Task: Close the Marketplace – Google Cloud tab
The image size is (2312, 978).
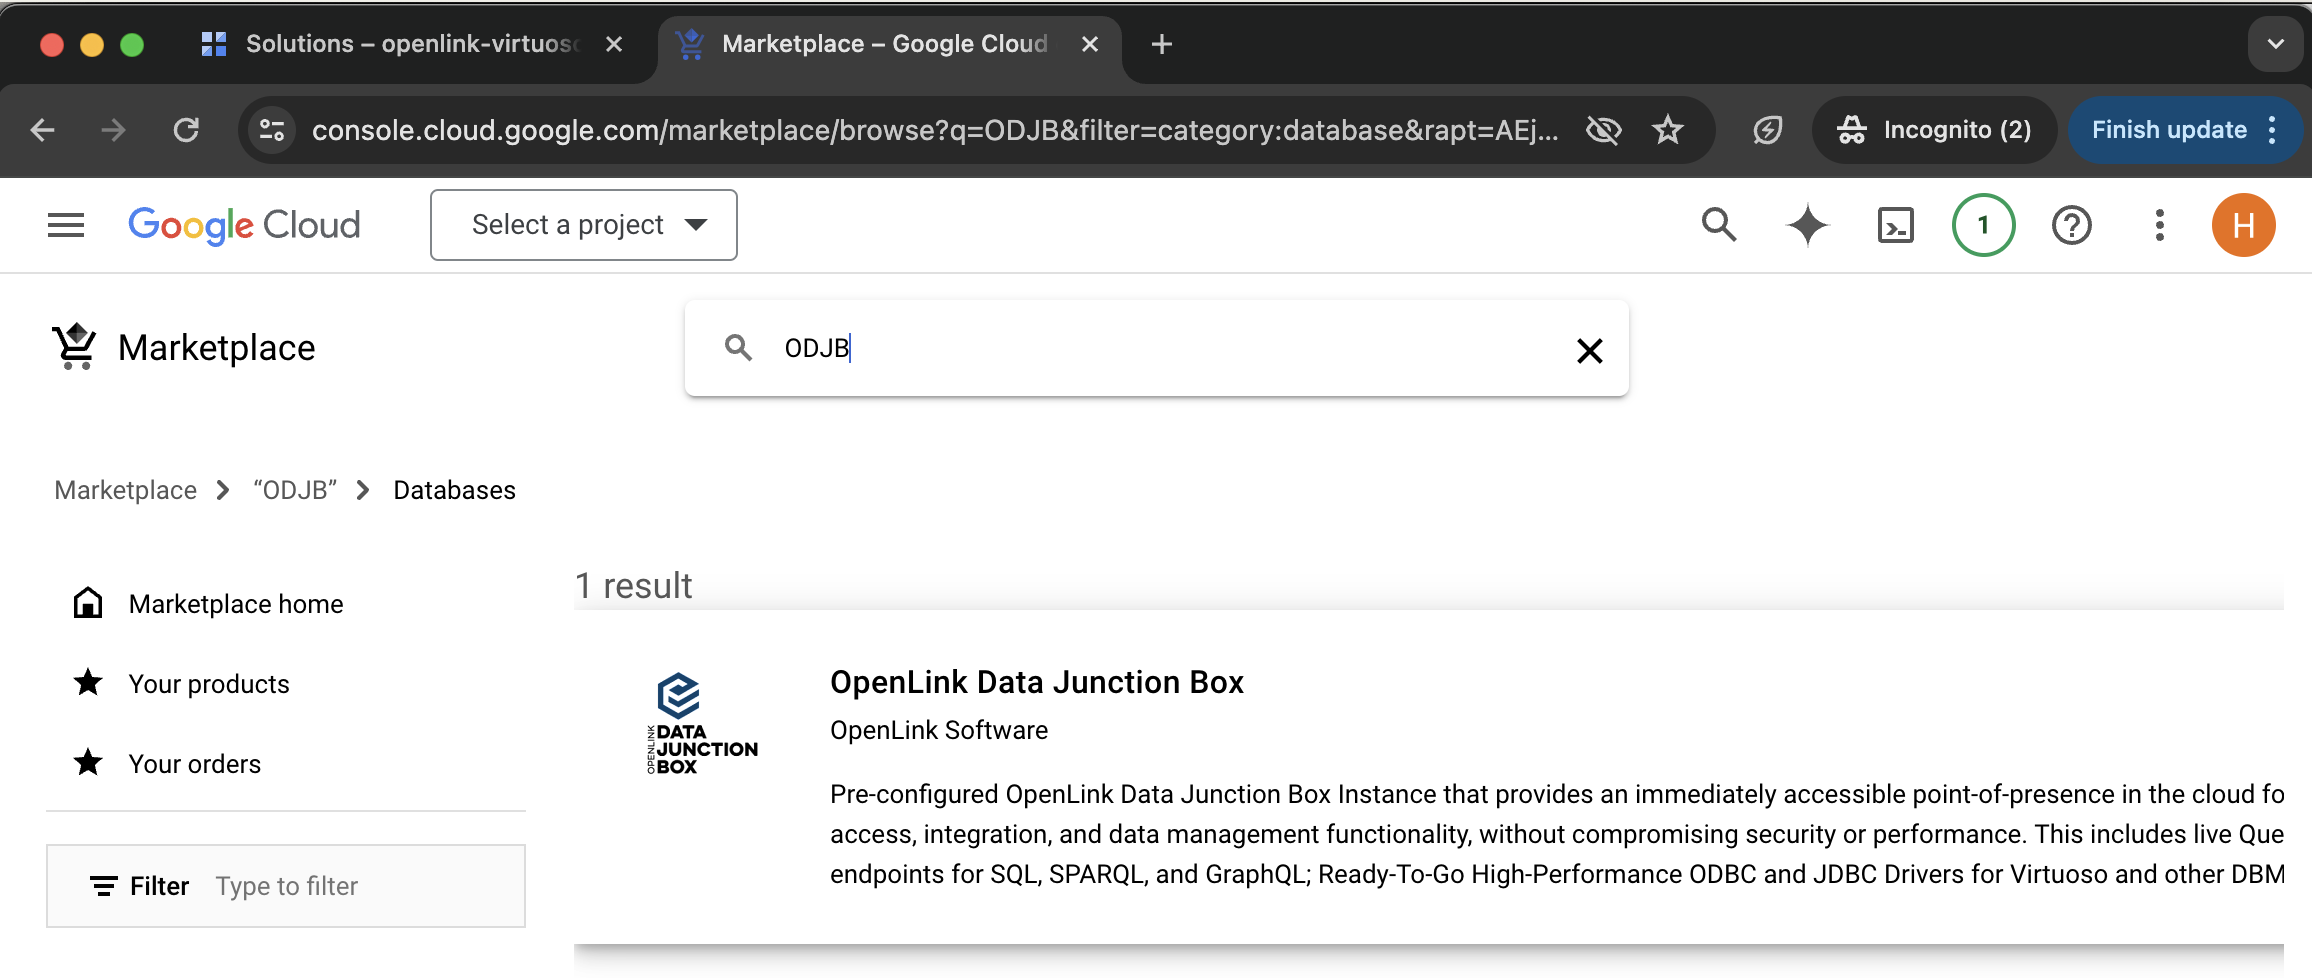Action: coord(1090,44)
